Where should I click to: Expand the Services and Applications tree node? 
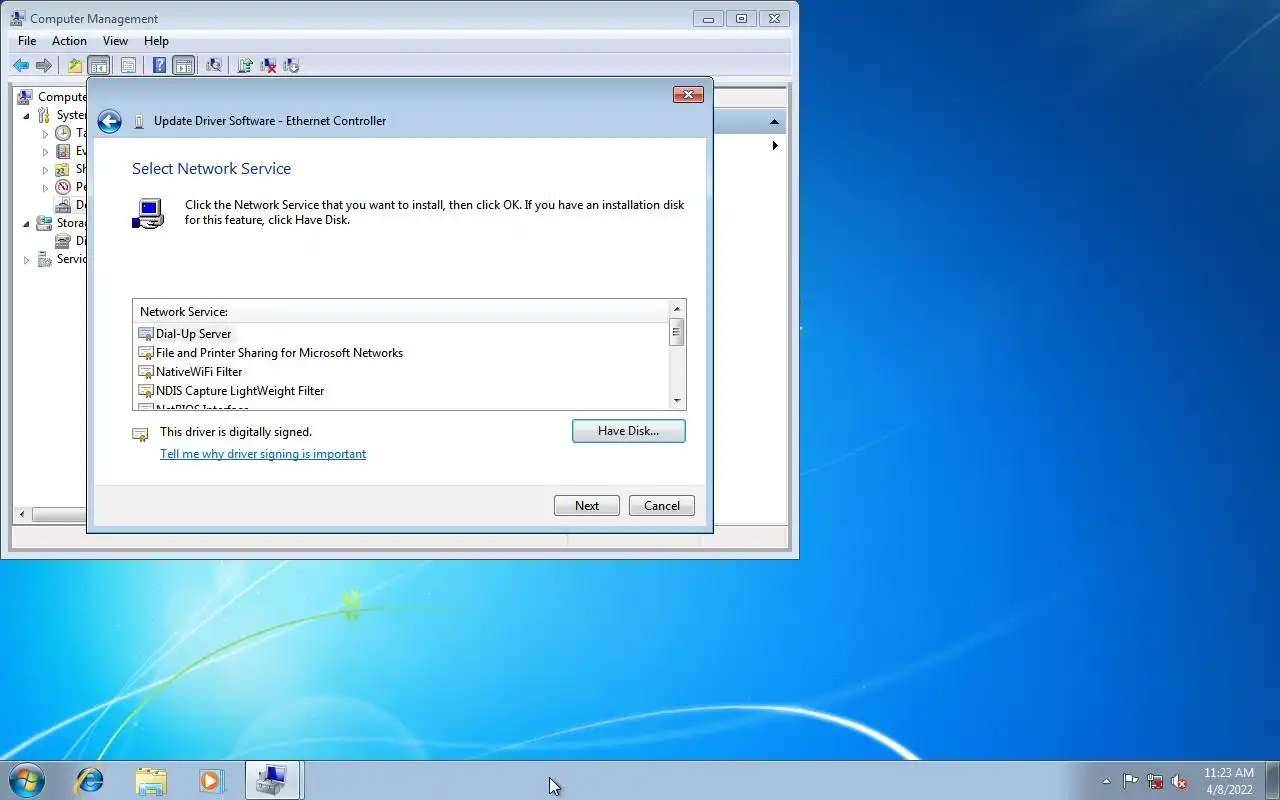(x=27, y=260)
